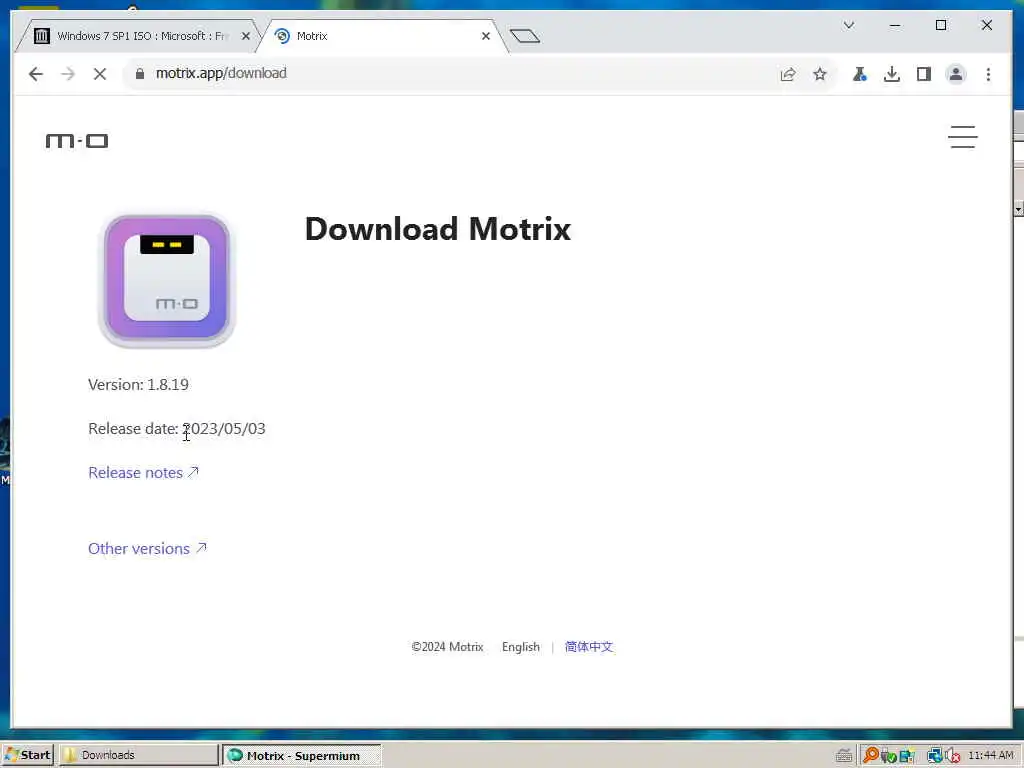Open site security lock info

tap(140, 74)
